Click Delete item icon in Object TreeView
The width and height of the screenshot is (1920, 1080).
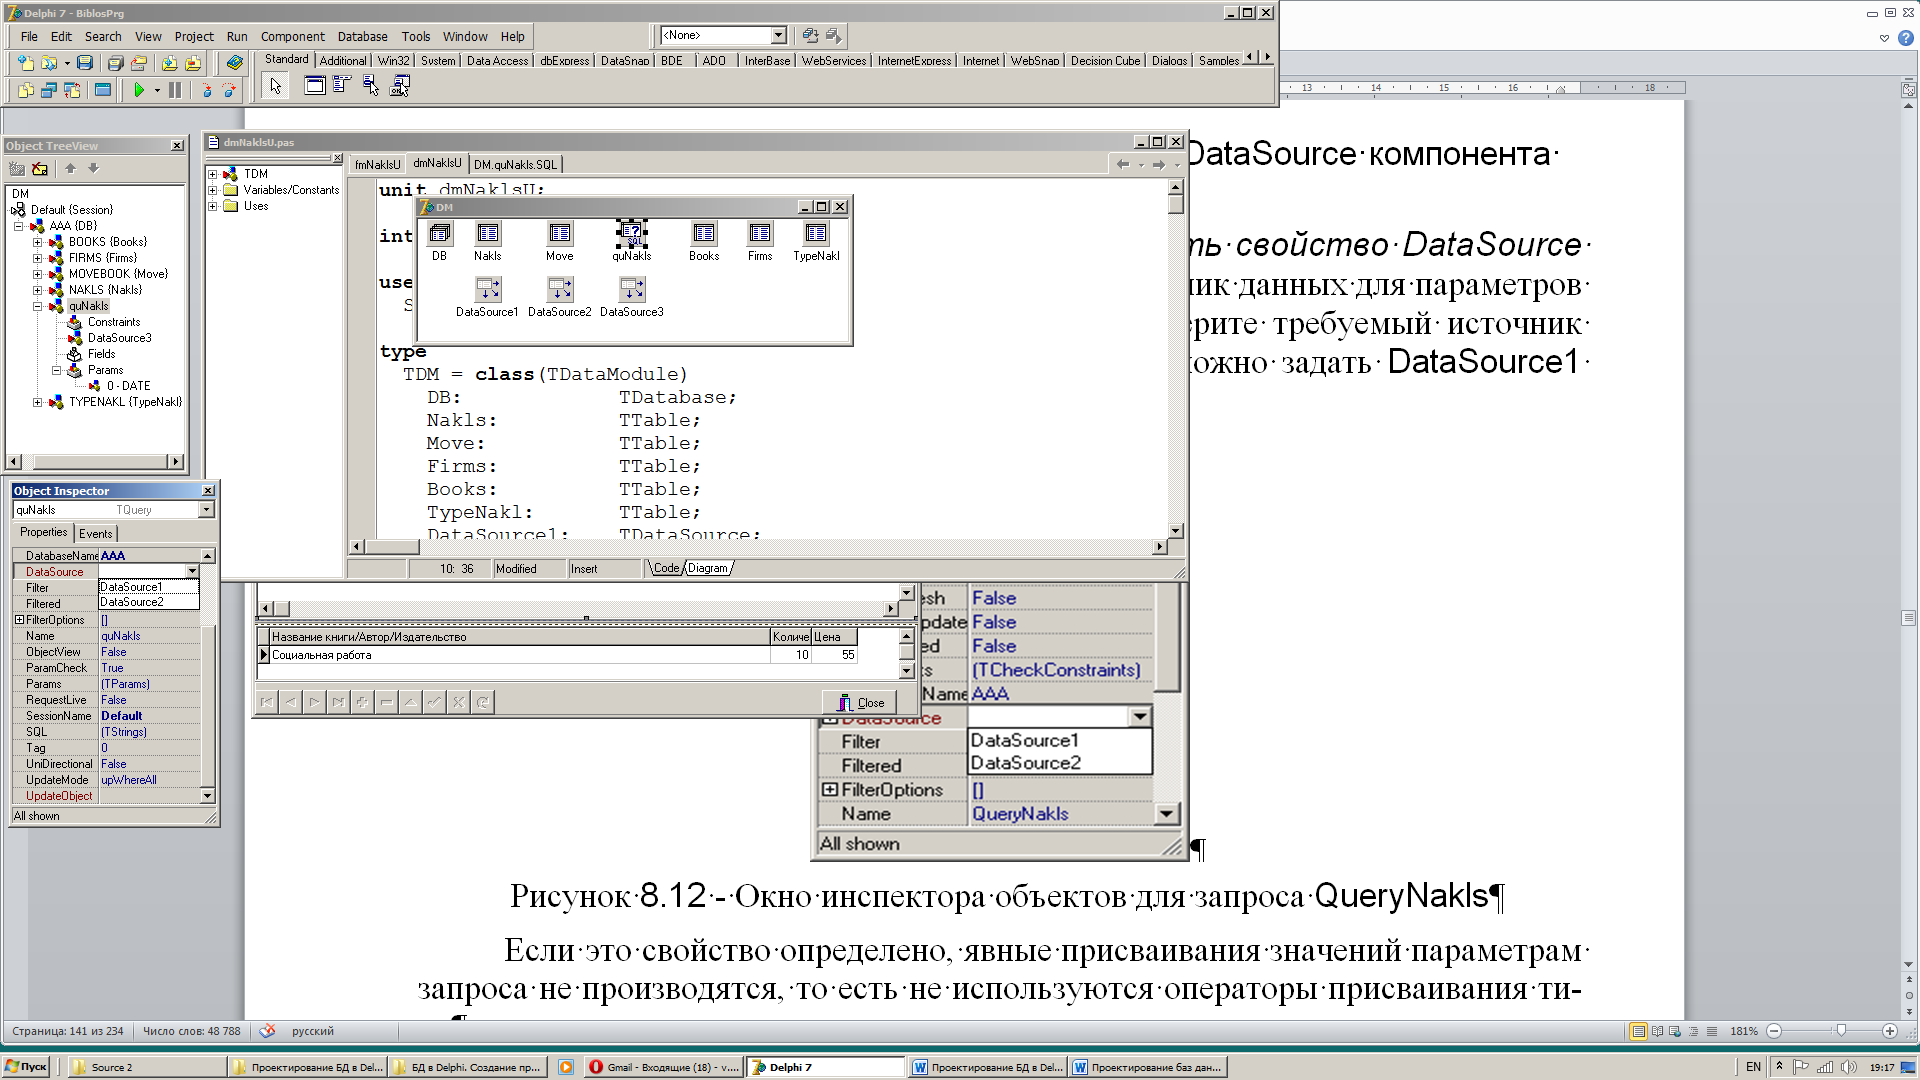[40, 169]
